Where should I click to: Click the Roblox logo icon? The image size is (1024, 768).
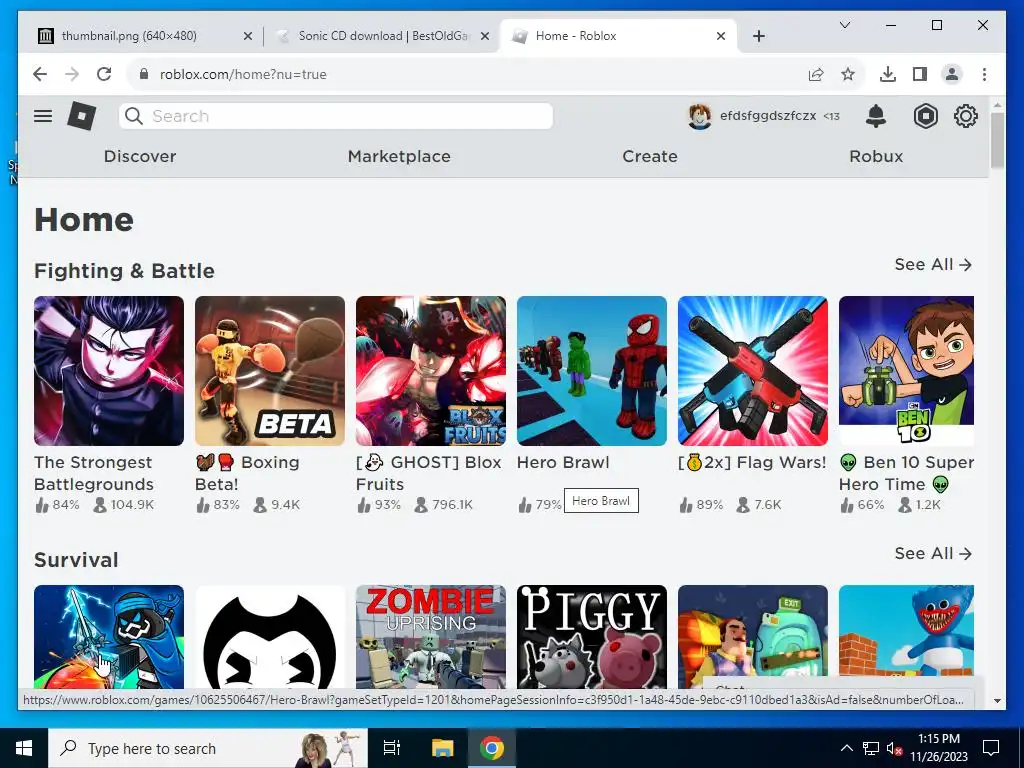coord(82,116)
